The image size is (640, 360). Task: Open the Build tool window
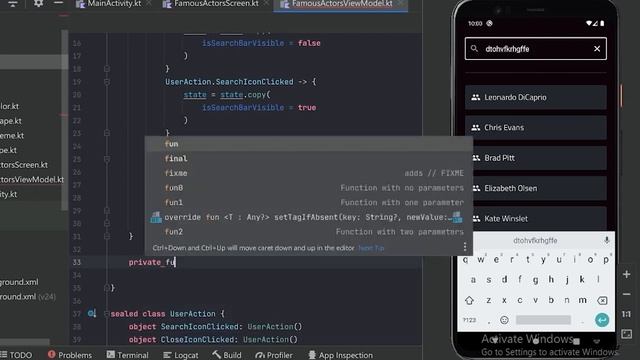coord(227,355)
